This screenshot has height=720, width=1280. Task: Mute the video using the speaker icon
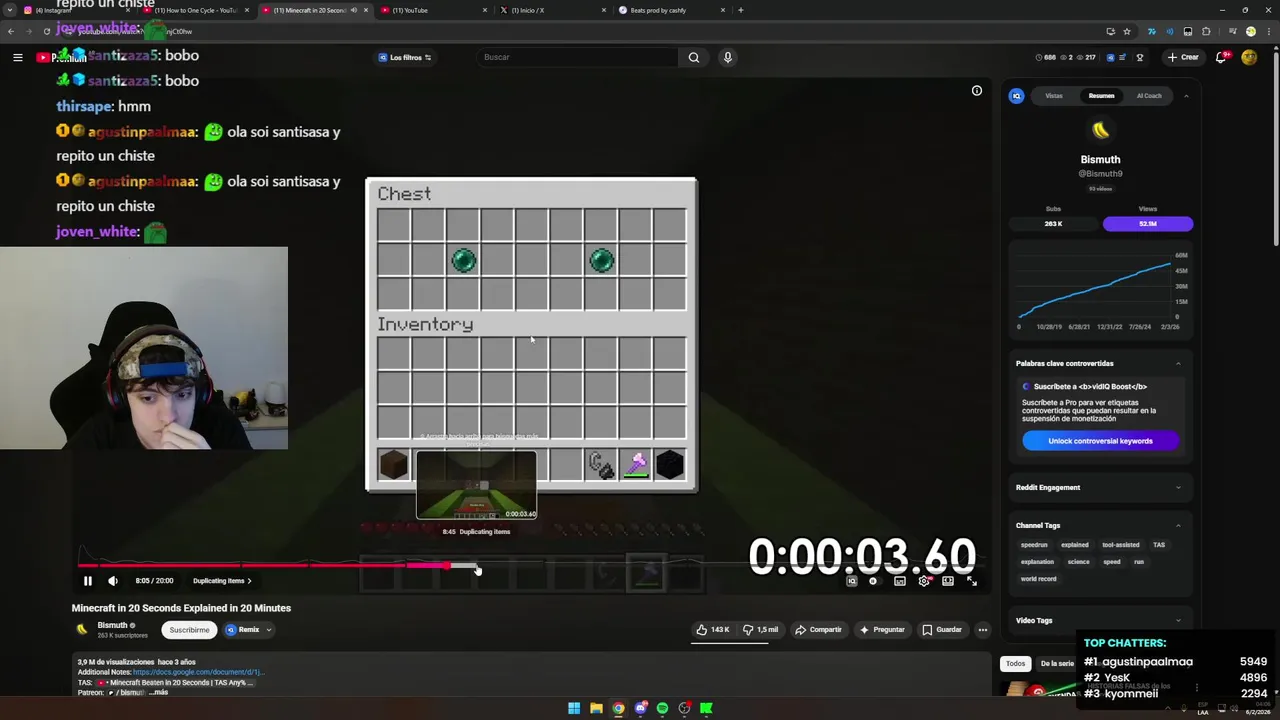pyautogui.click(x=113, y=580)
